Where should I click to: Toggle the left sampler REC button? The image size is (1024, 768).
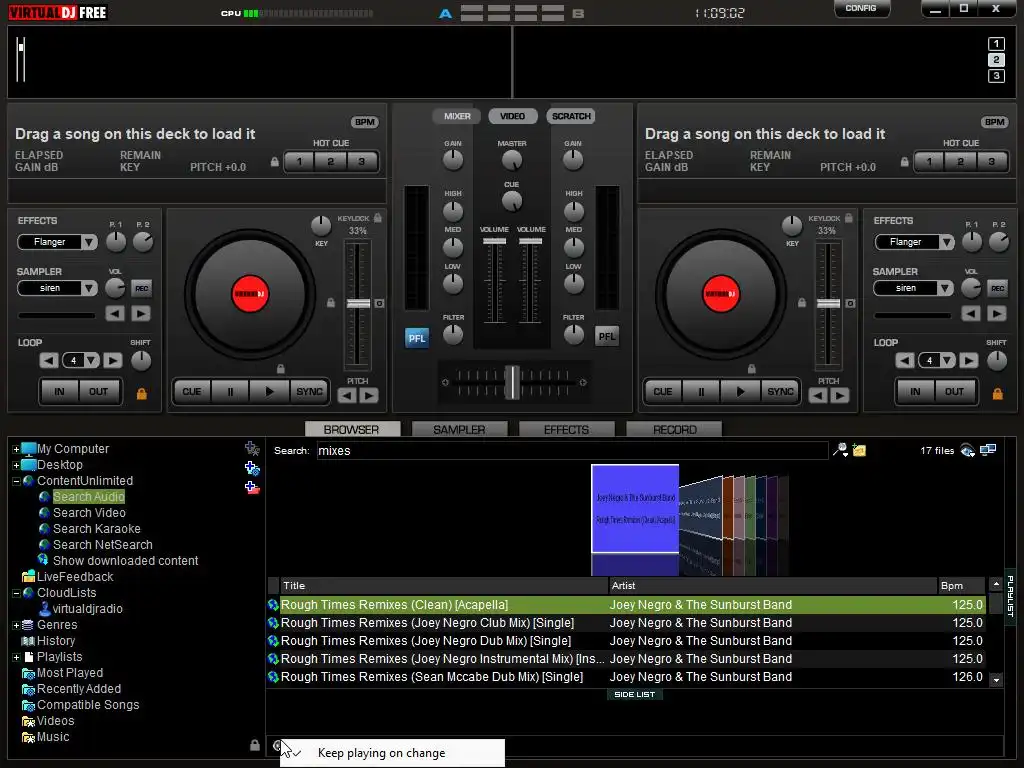point(141,288)
